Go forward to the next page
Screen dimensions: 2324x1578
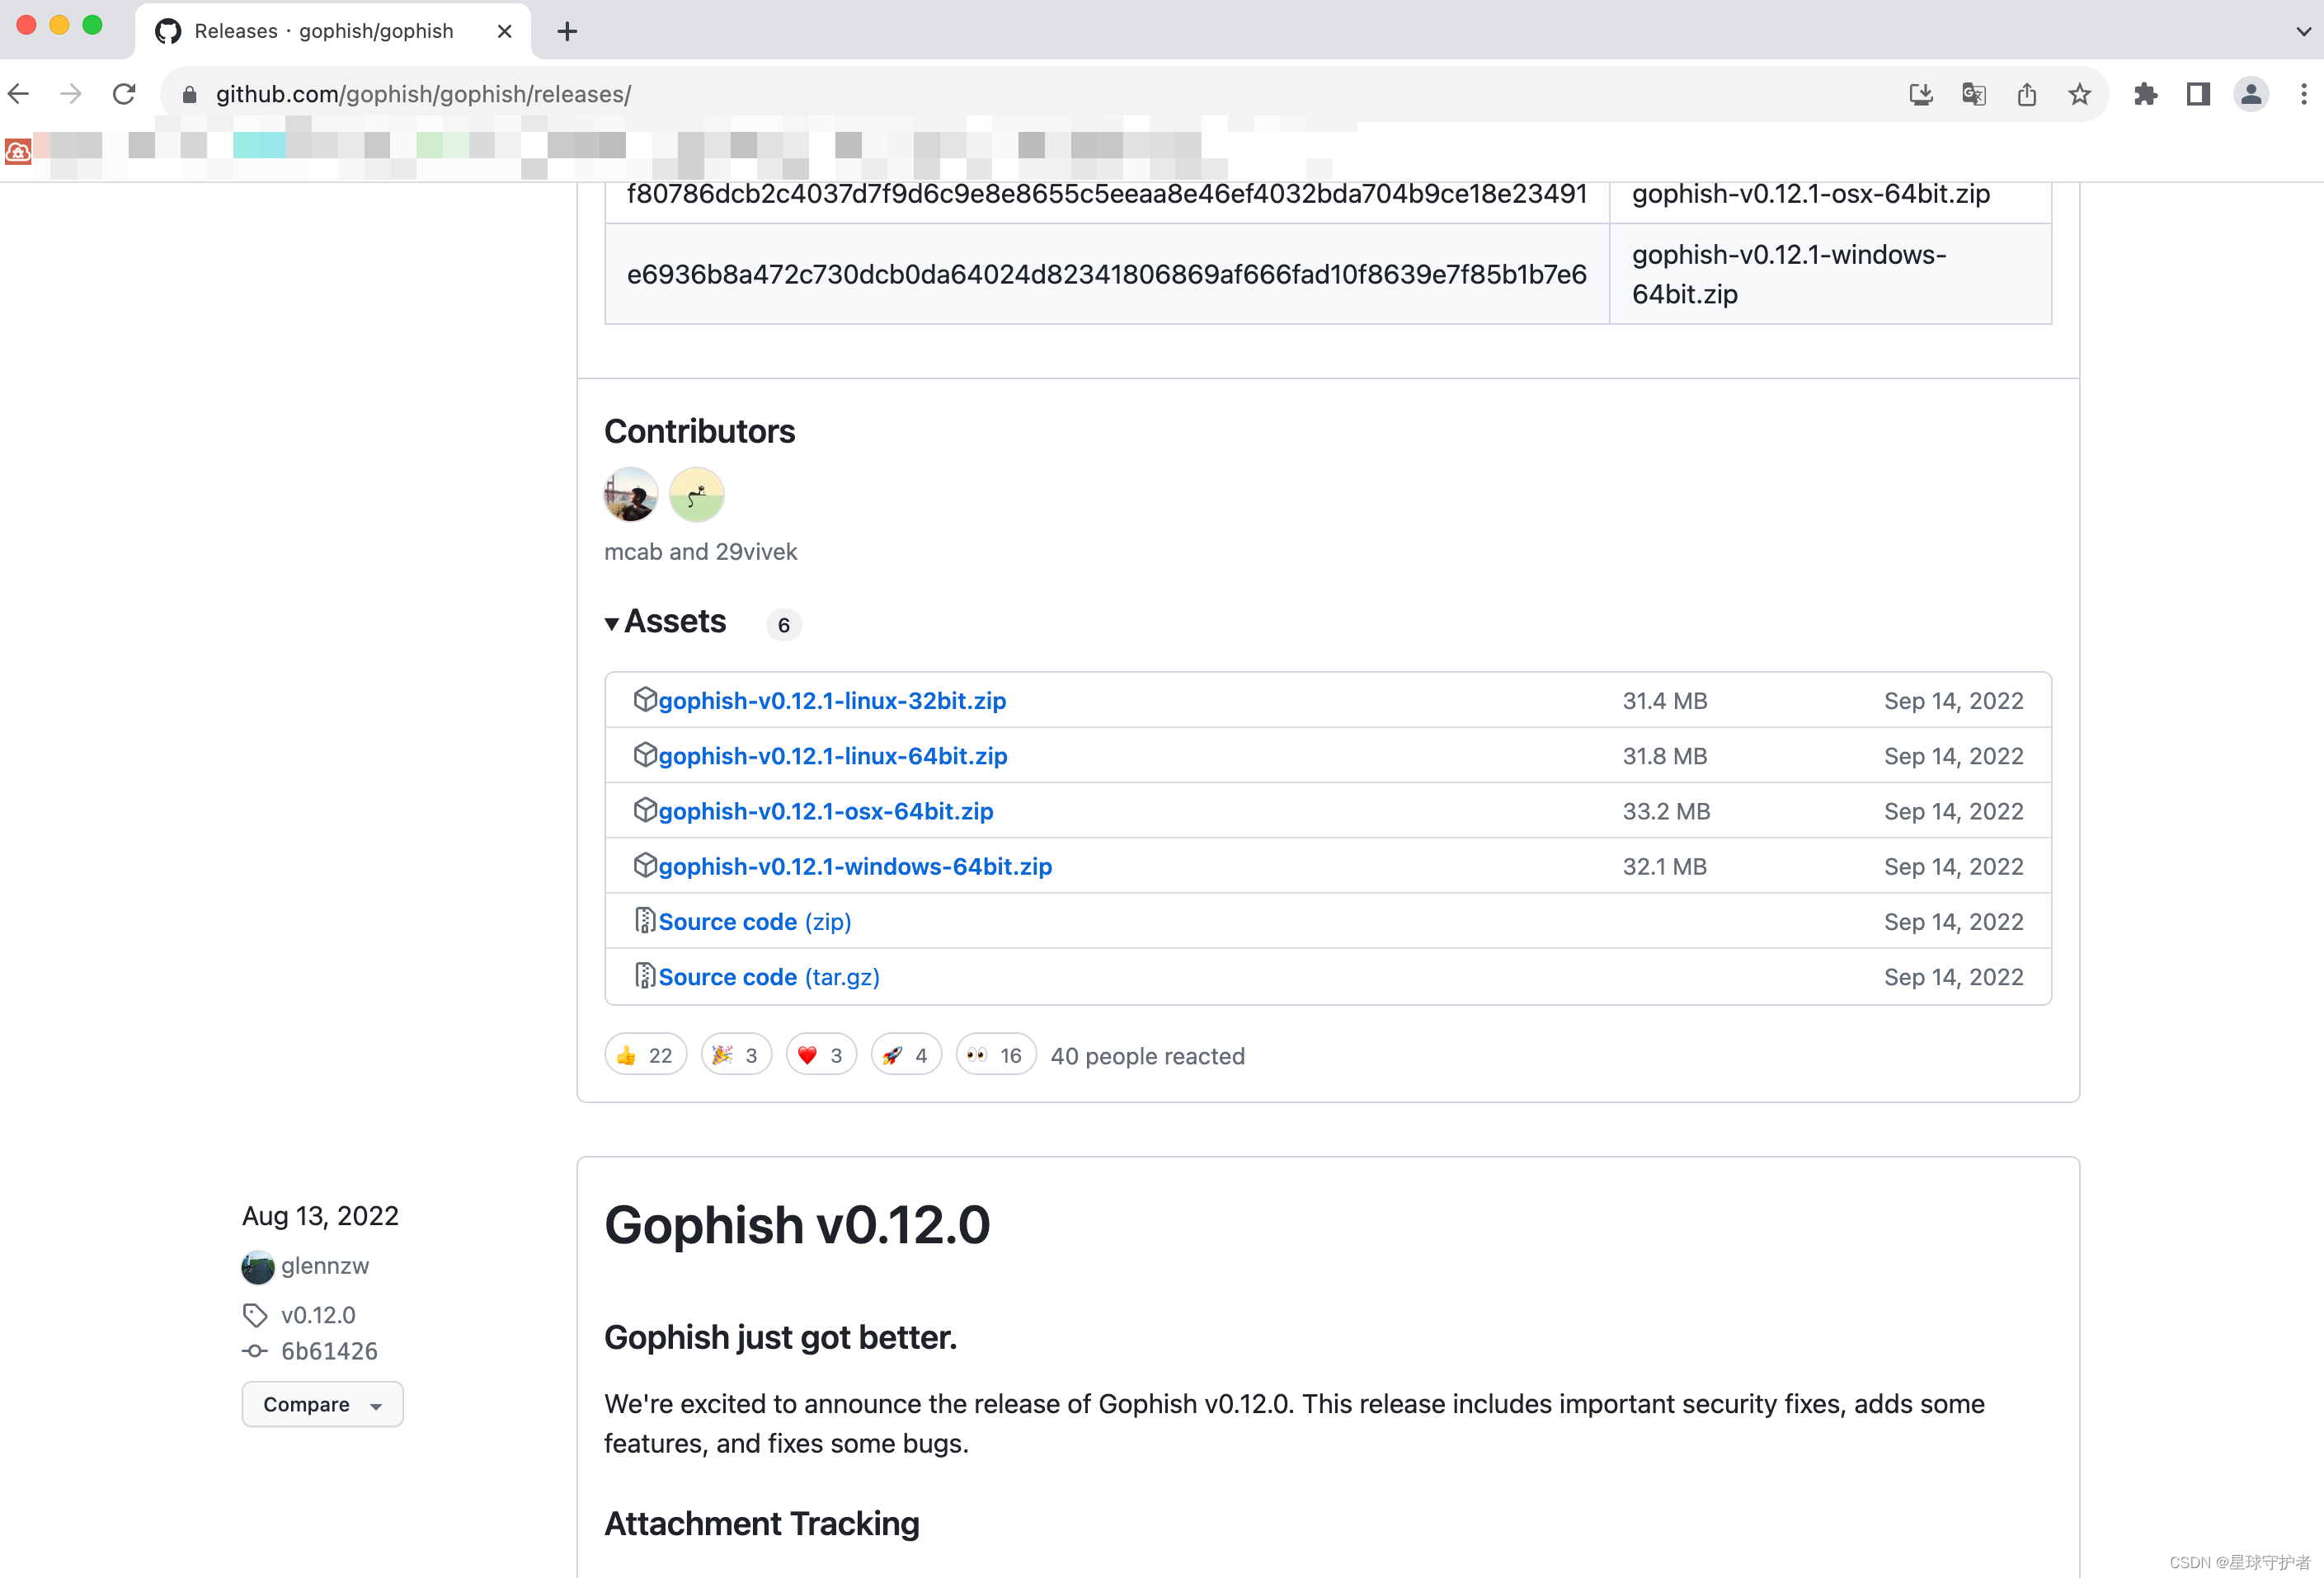coord(71,94)
